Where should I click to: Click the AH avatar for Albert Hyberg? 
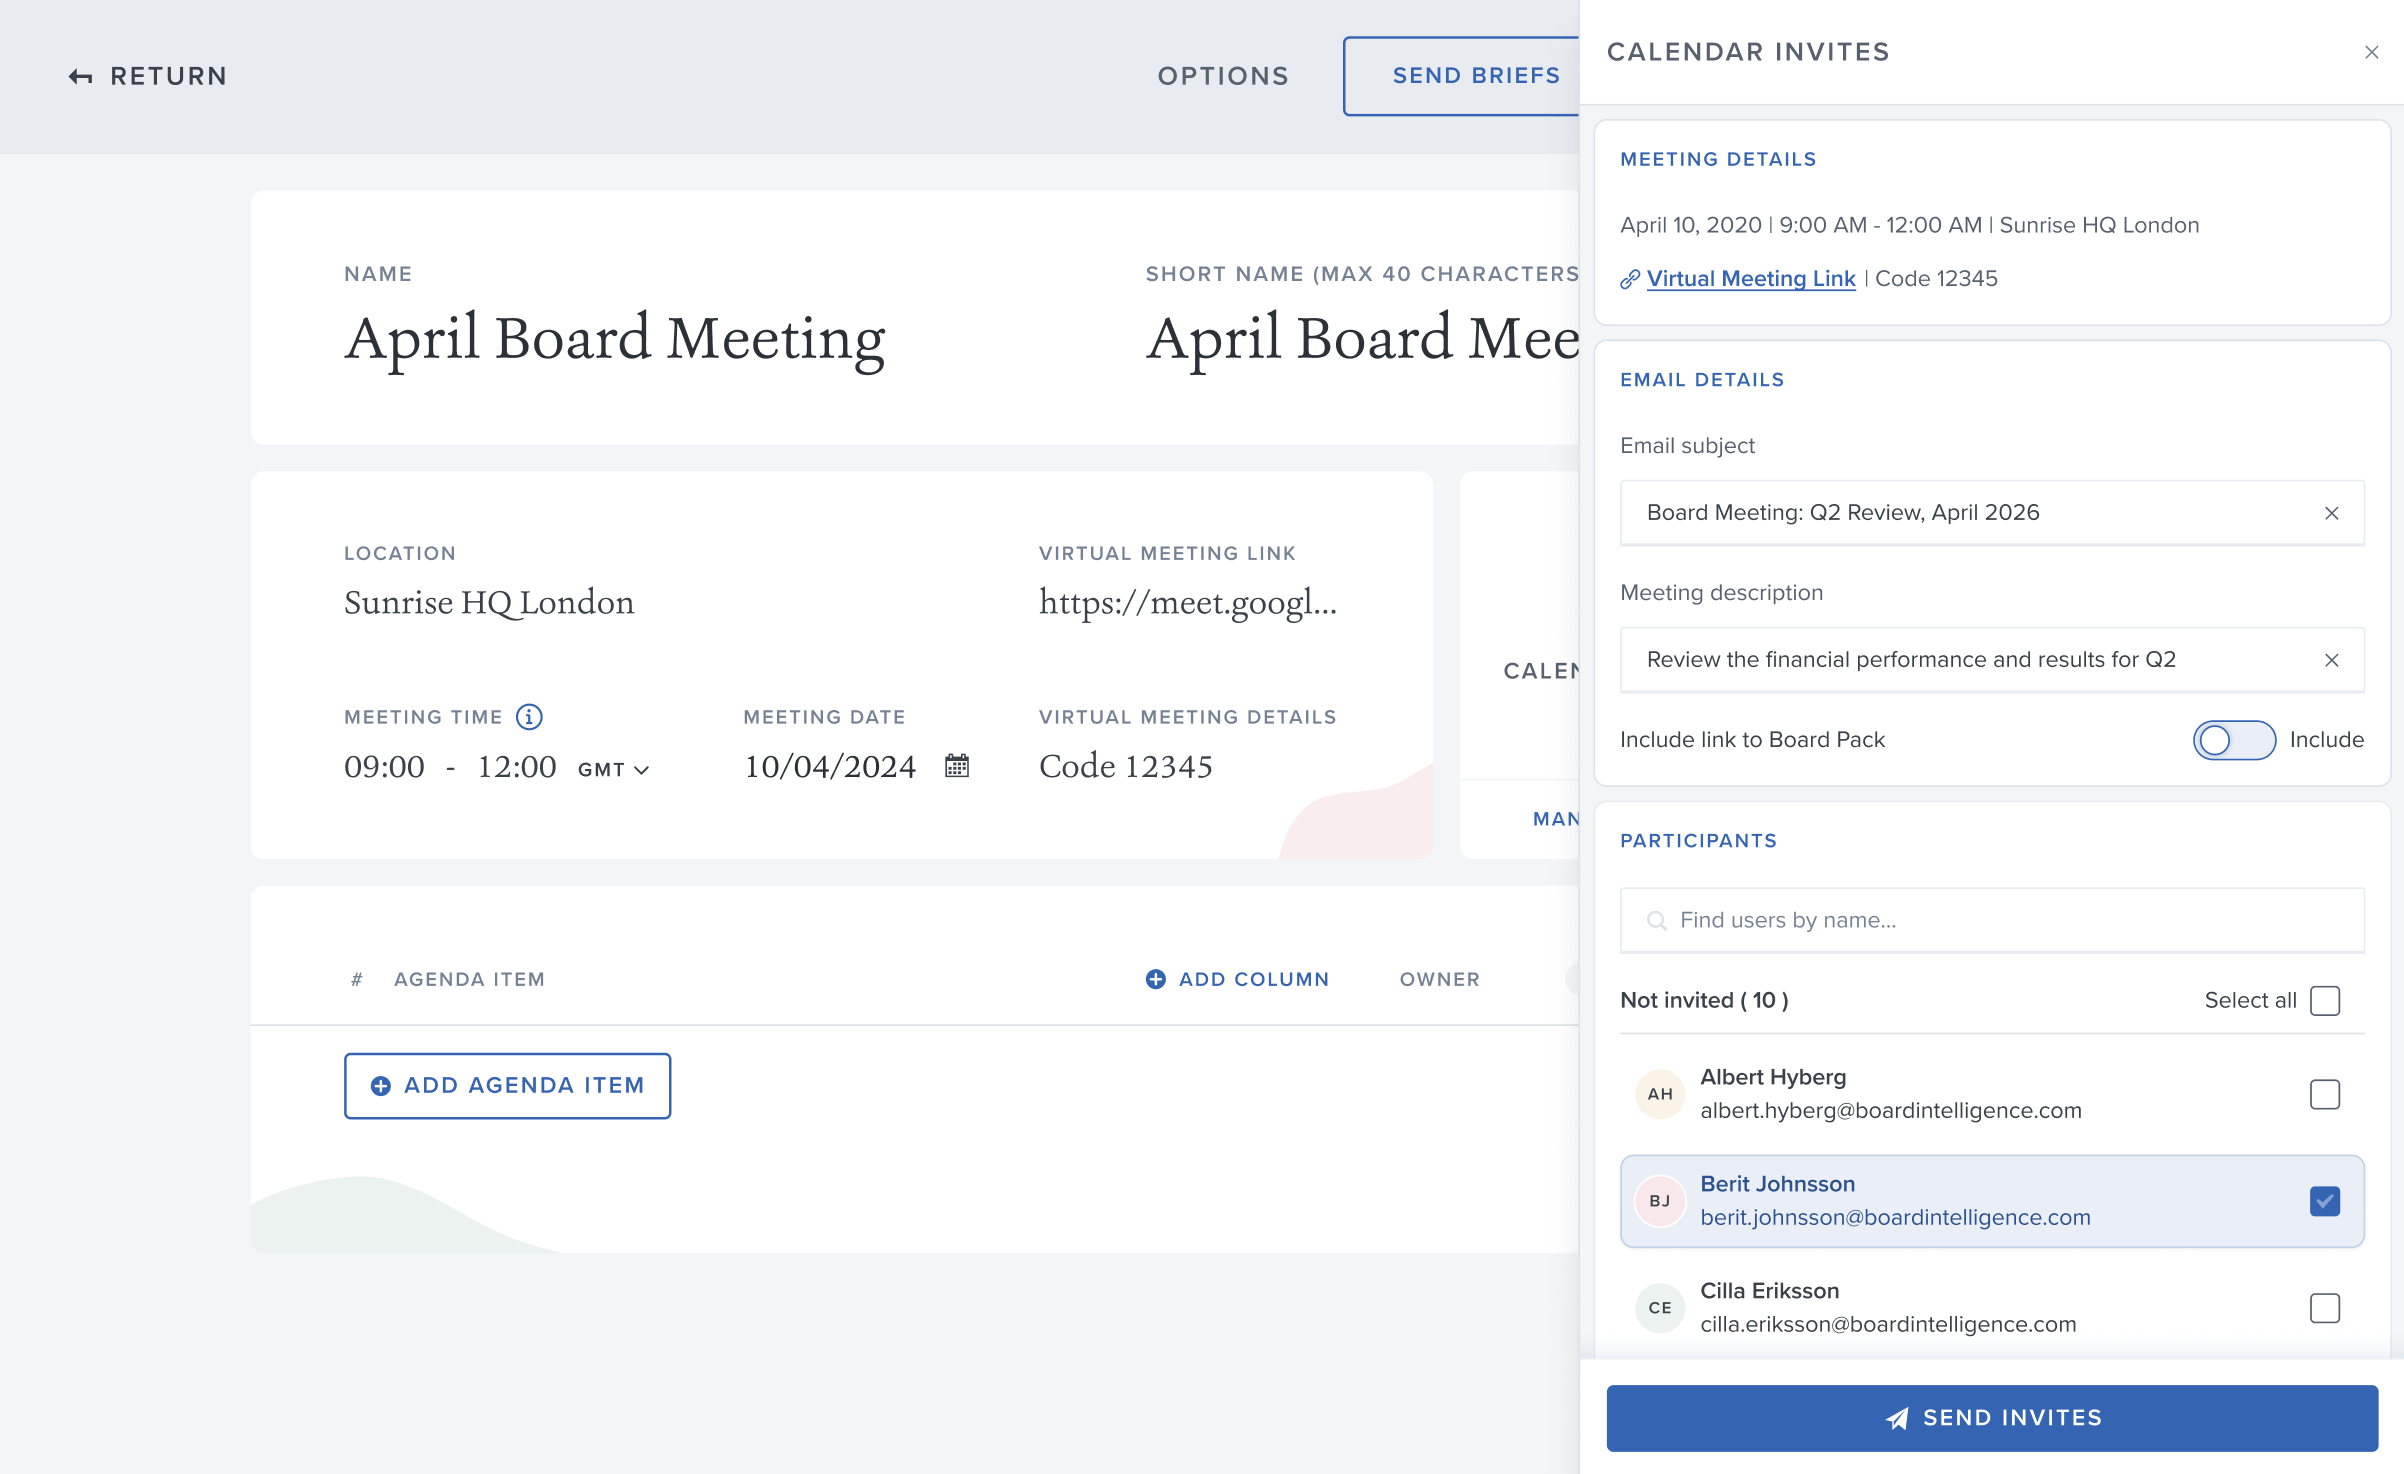pos(1660,1094)
